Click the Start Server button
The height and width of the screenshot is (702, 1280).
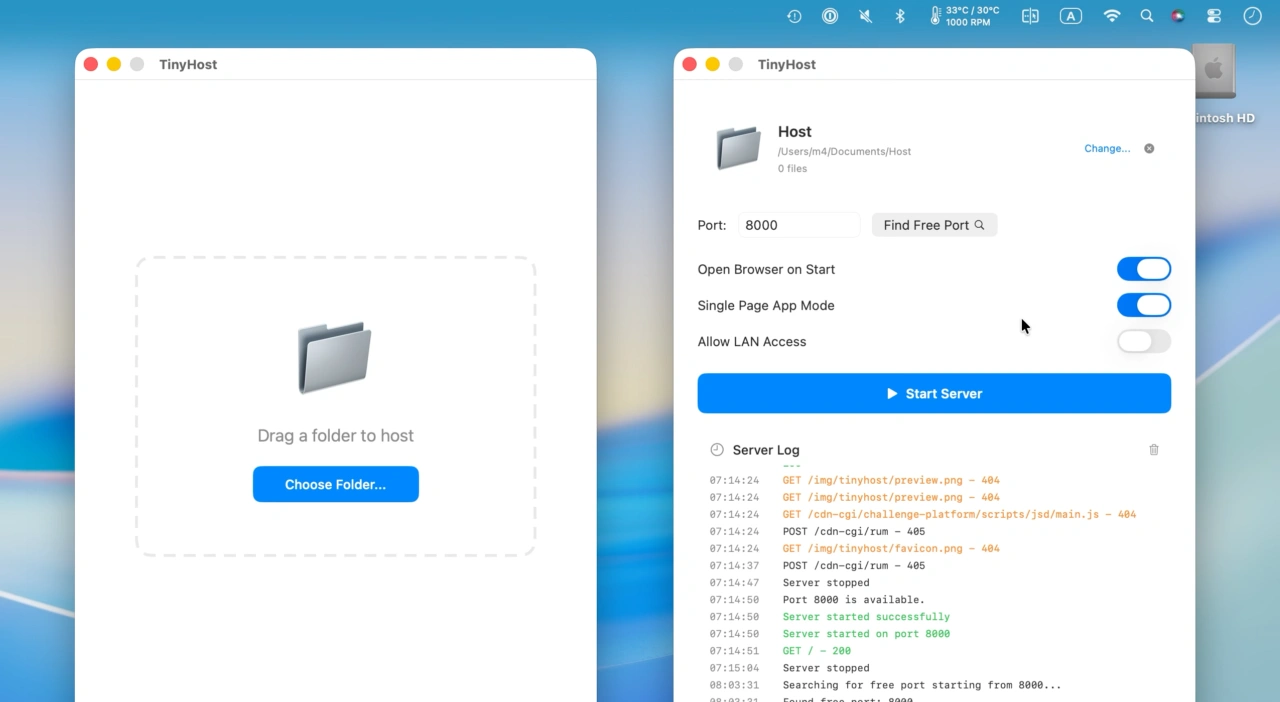(933, 393)
